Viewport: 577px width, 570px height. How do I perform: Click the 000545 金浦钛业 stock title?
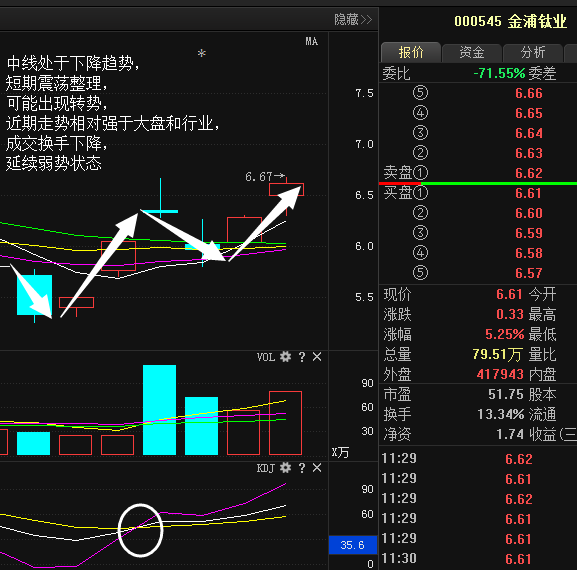(x=510, y=21)
